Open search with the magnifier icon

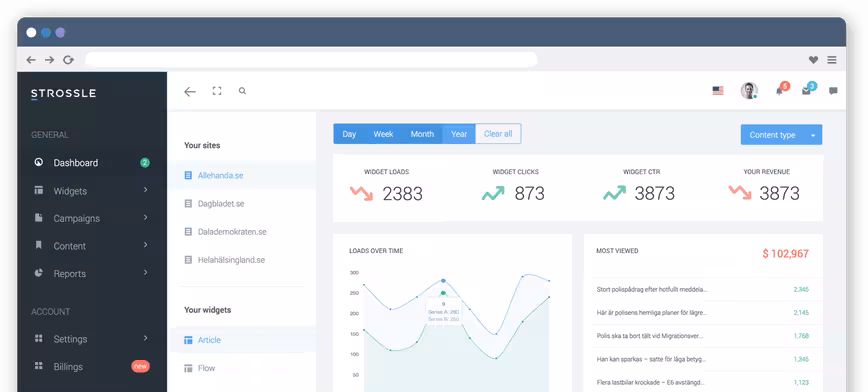point(242,91)
